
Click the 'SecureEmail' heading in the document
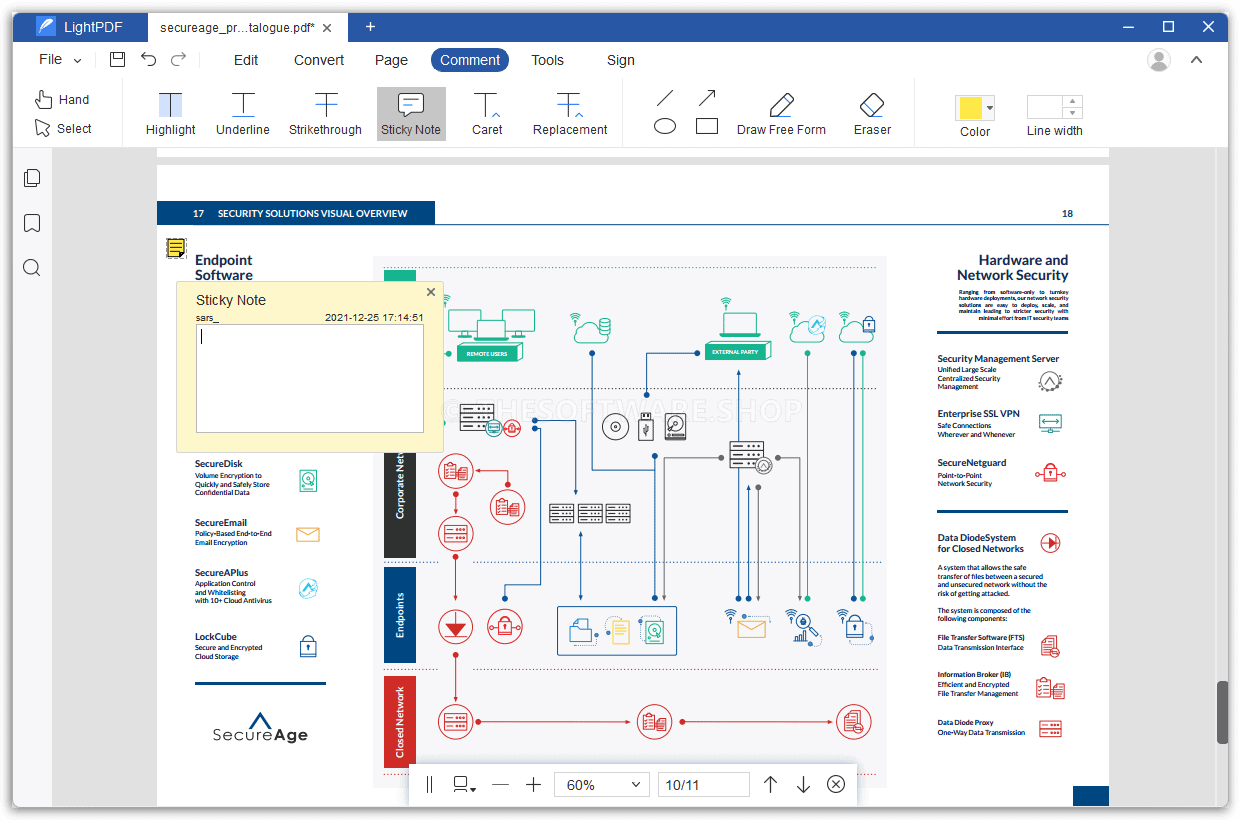pos(221,523)
